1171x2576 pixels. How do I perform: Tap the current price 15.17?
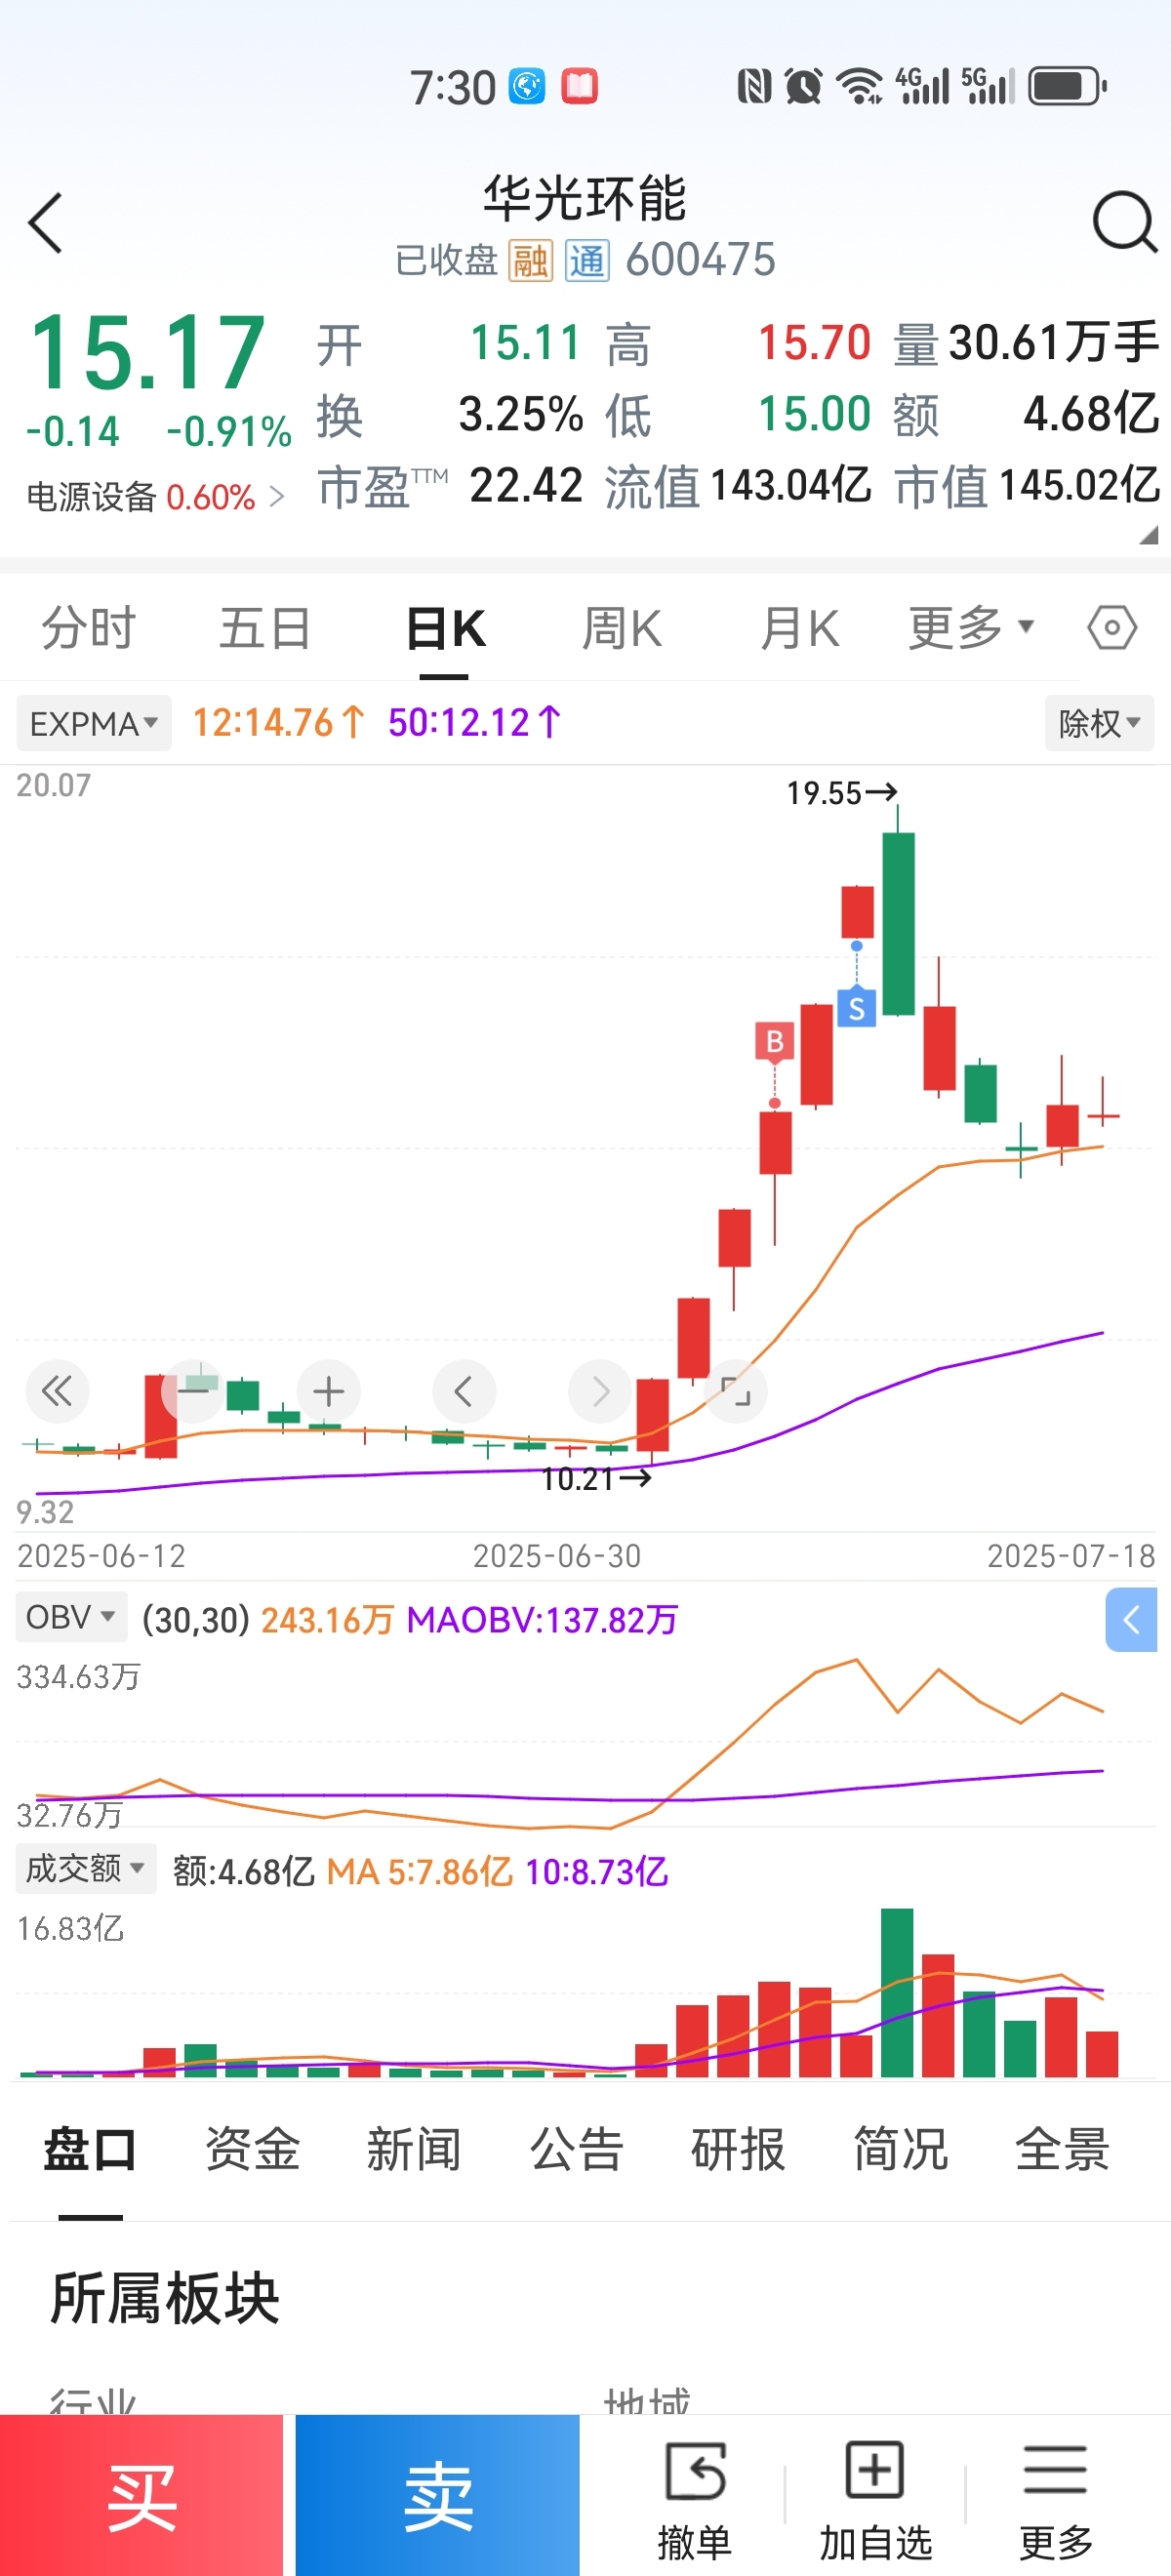click(148, 352)
